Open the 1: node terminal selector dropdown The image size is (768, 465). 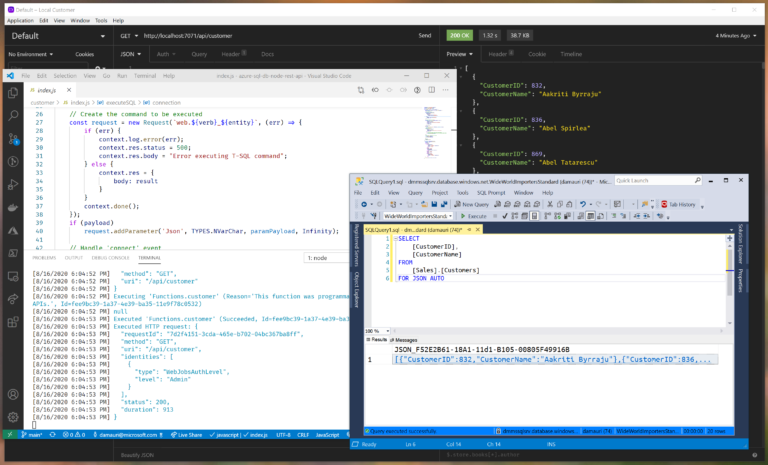tap(326, 258)
